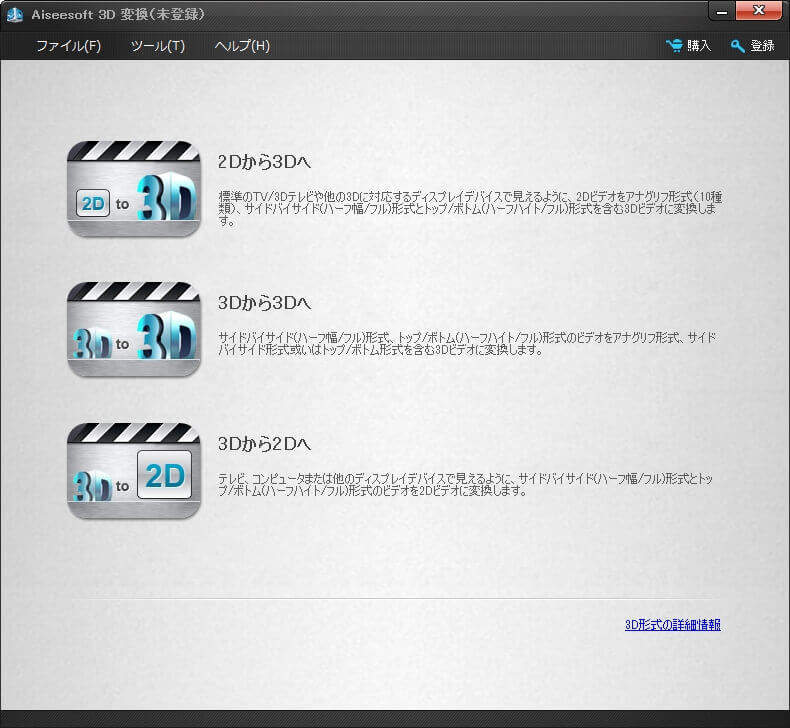Open the ファイル(F) menu
This screenshot has height=728, width=790.
pos(69,46)
